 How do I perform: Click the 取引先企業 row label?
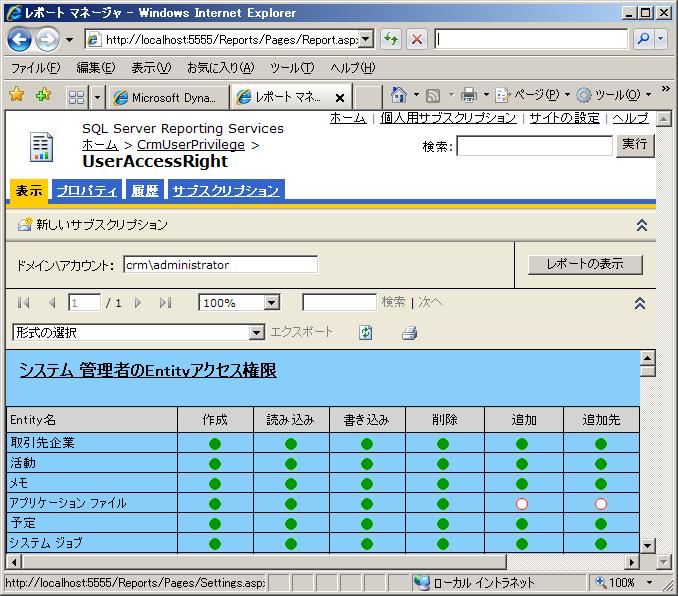point(42,442)
